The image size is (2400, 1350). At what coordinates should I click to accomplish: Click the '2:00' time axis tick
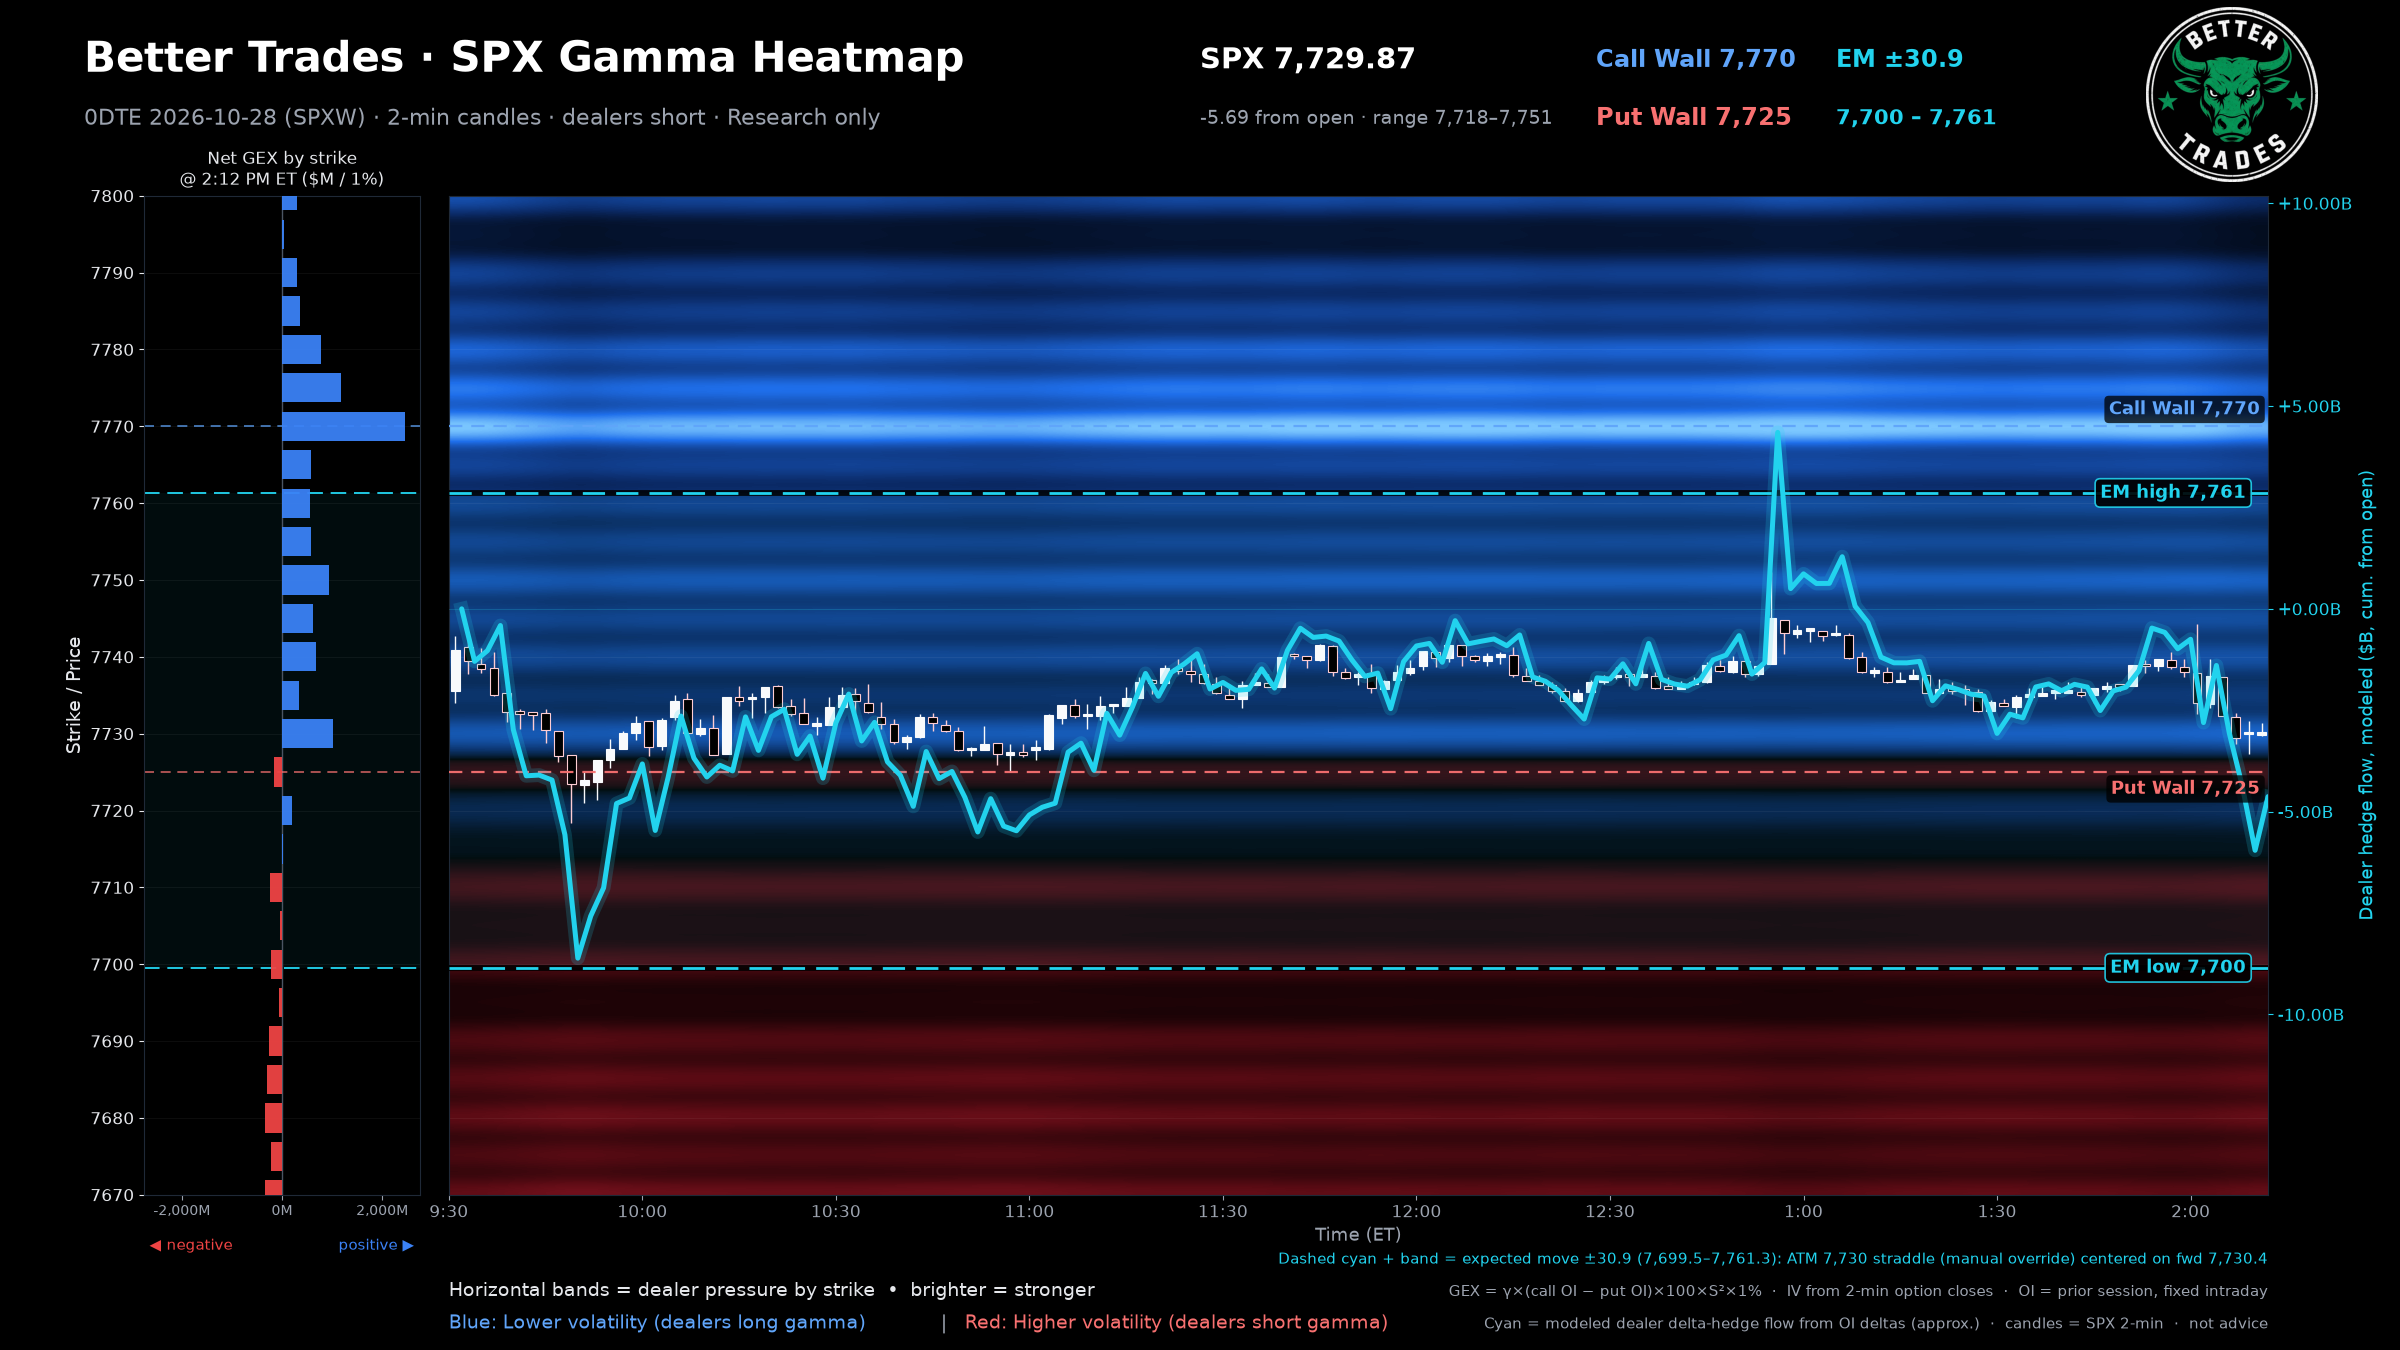point(2191,1212)
